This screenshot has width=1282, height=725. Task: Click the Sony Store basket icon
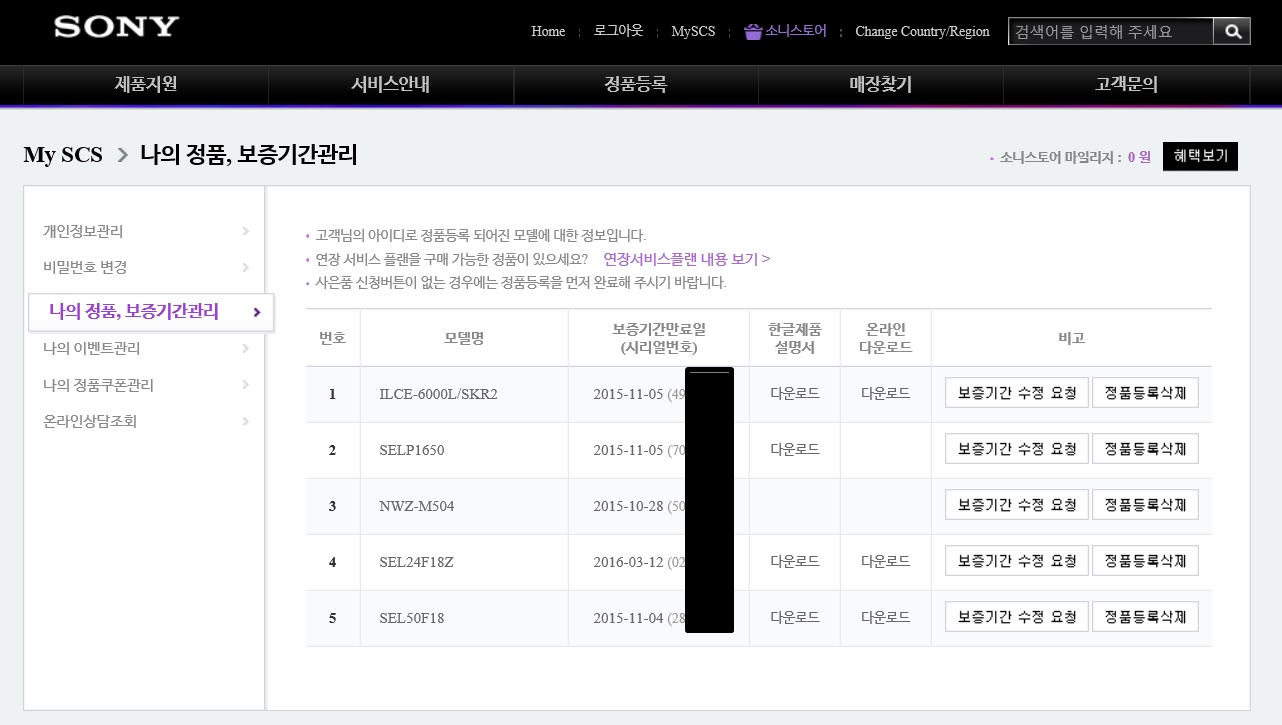(753, 32)
